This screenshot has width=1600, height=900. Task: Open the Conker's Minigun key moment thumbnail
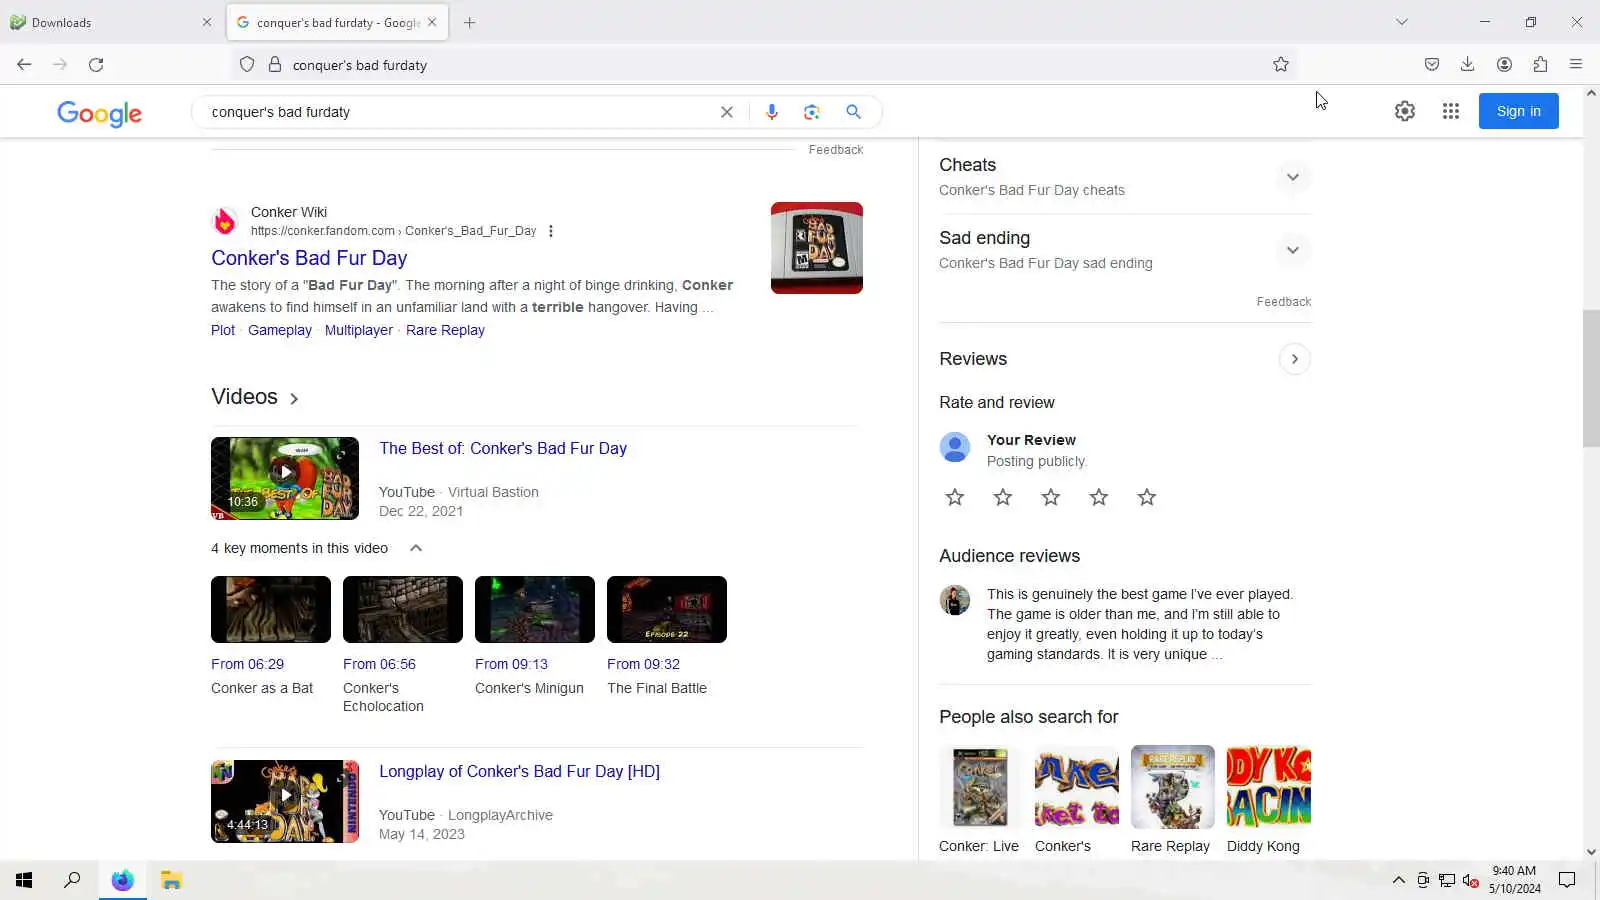pyautogui.click(x=535, y=609)
